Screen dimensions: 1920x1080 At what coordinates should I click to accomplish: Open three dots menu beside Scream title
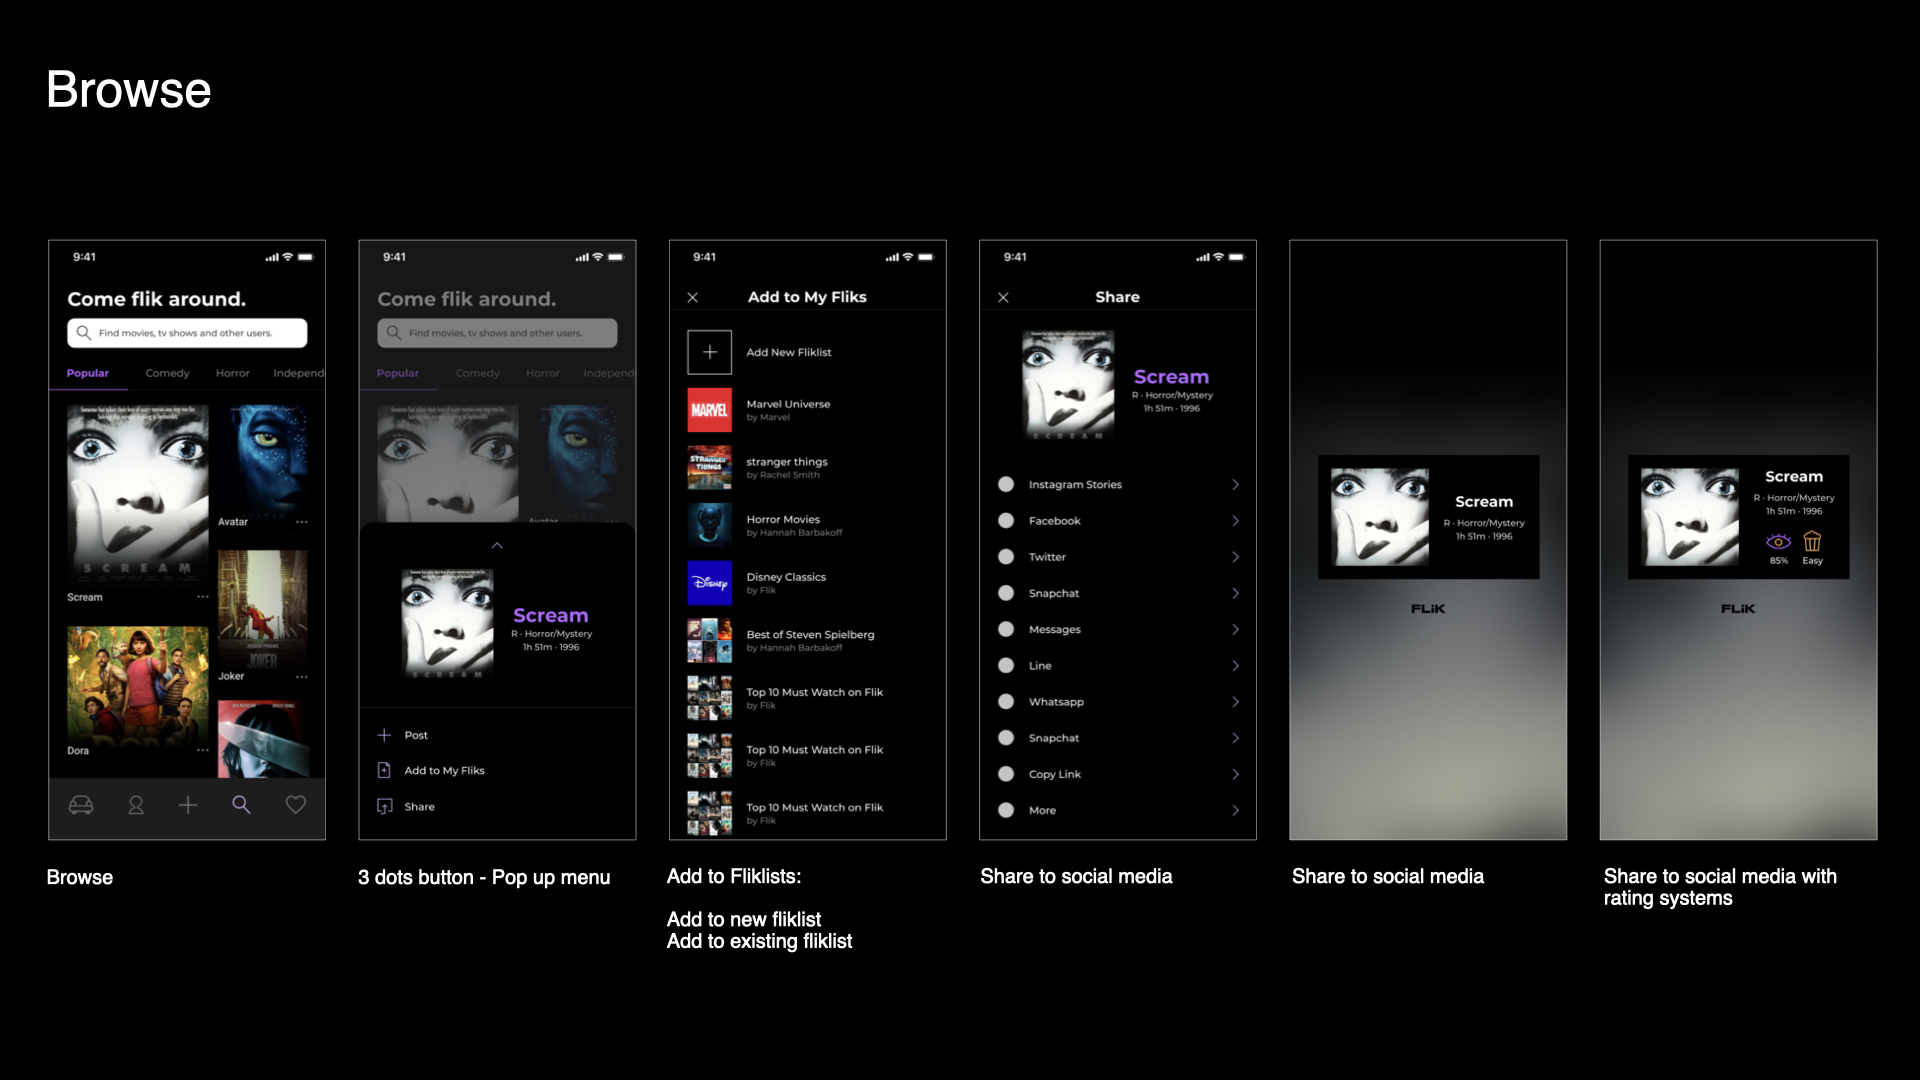203,597
